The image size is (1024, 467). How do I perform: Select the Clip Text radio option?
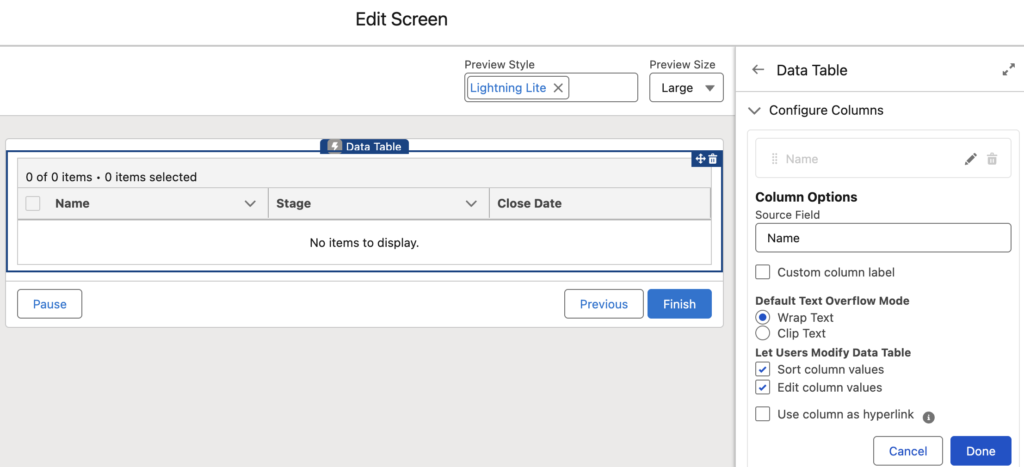tap(762, 333)
